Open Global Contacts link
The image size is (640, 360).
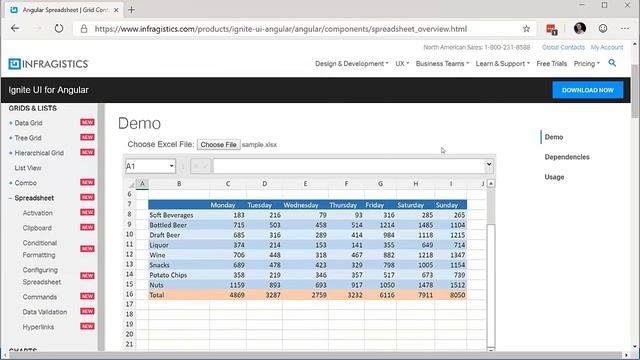coord(563,47)
